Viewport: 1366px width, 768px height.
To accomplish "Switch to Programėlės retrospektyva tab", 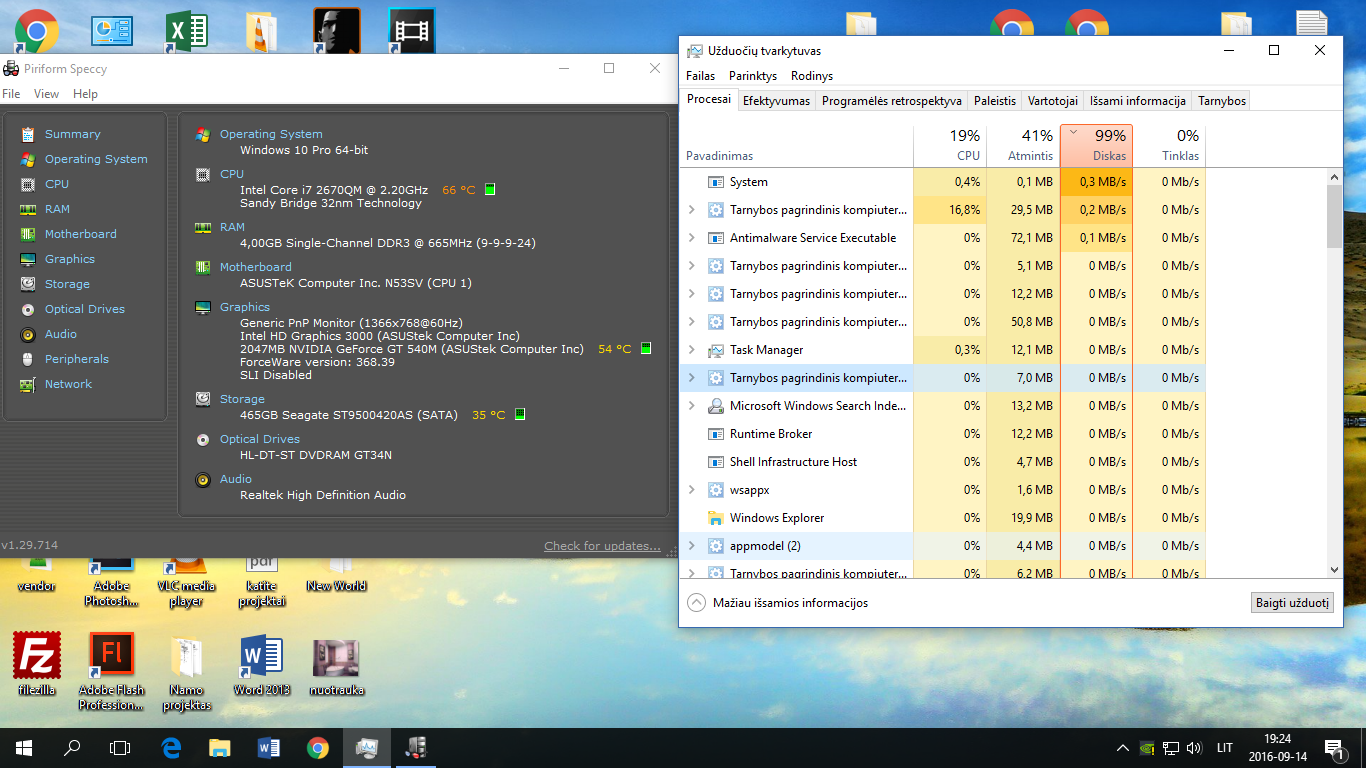I will (x=892, y=101).
